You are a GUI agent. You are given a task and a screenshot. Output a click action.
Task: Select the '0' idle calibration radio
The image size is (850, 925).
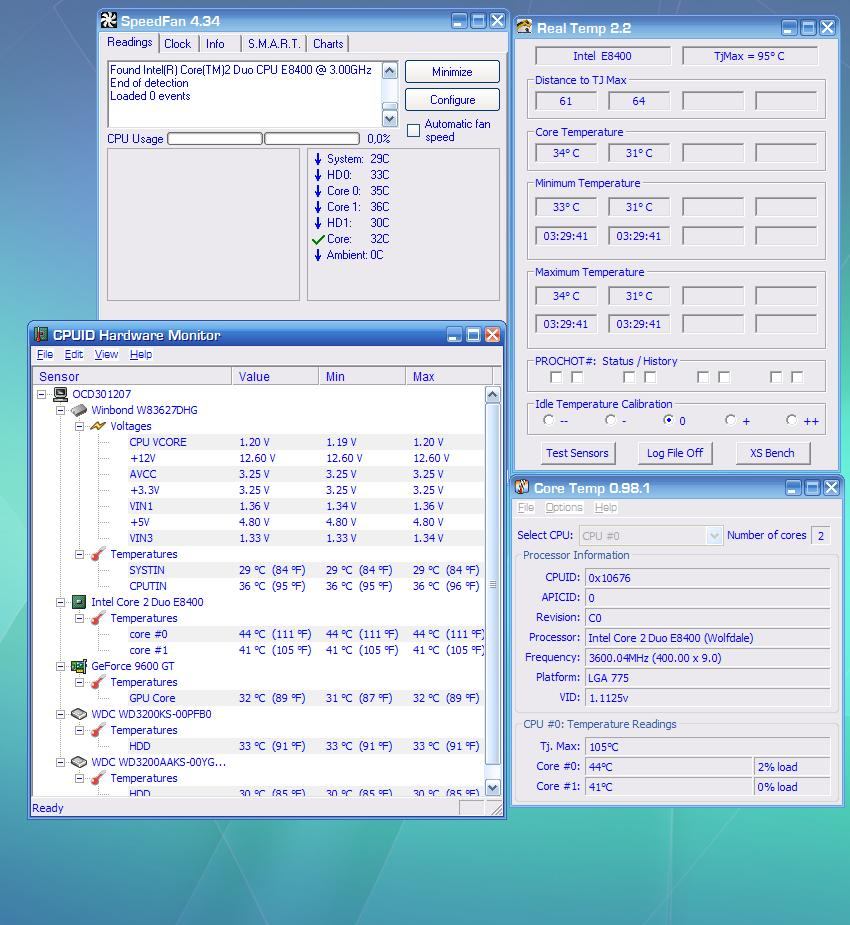pyautogui.click(x=668, y=420)
